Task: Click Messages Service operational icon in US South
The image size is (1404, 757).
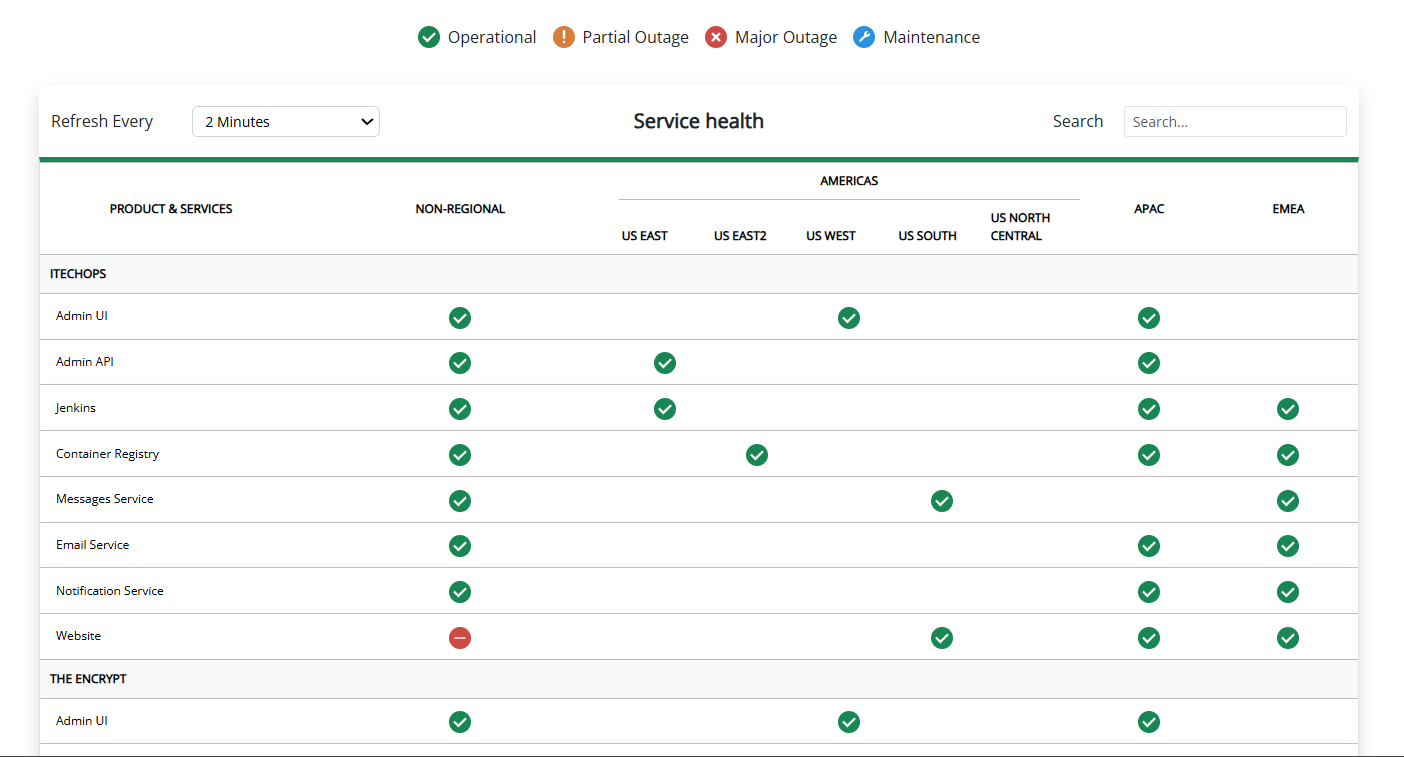Action: pos(941,501)
